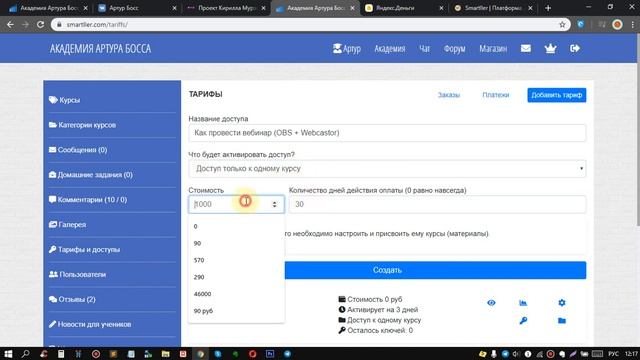Open mail envelope icon in header
Image resolution: width=640 pixels, height=360 pixels.
526,49
